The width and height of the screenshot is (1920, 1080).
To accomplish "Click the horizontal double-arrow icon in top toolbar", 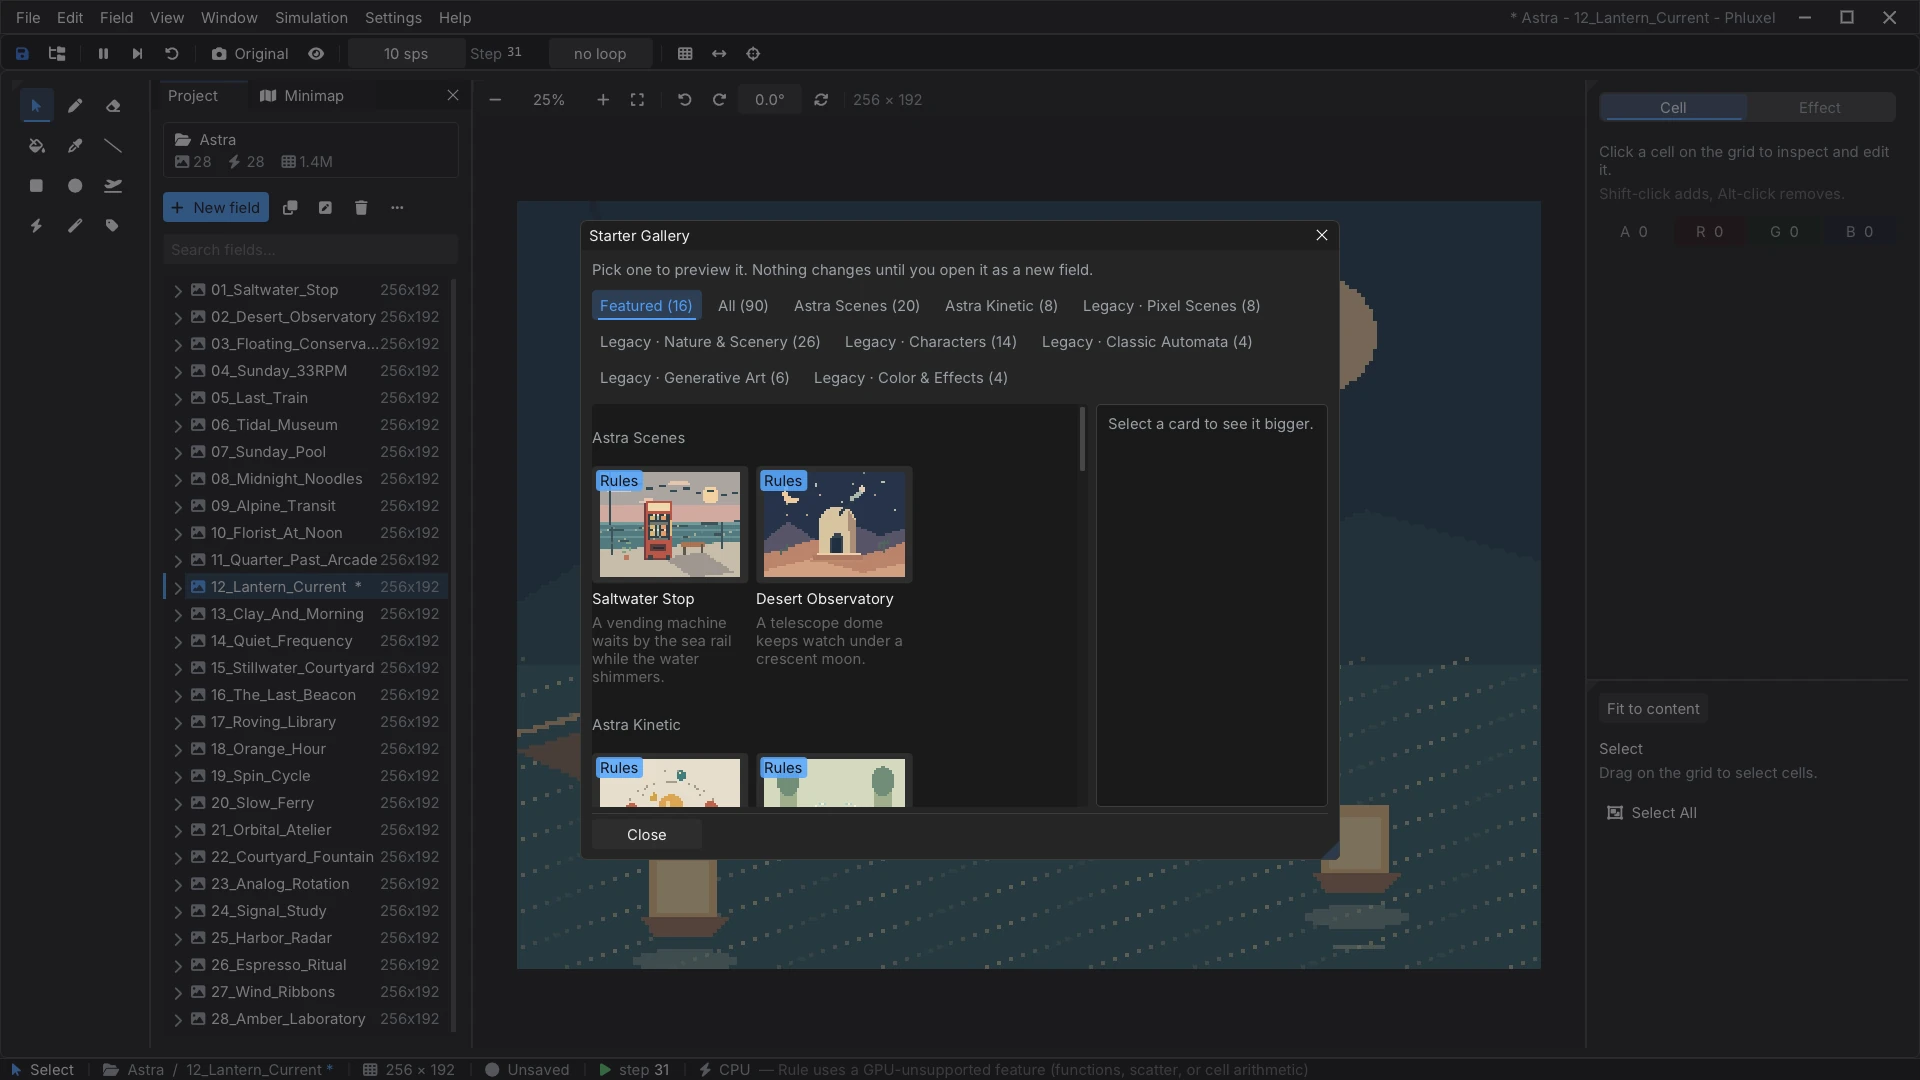I will [x=719, y=54].
